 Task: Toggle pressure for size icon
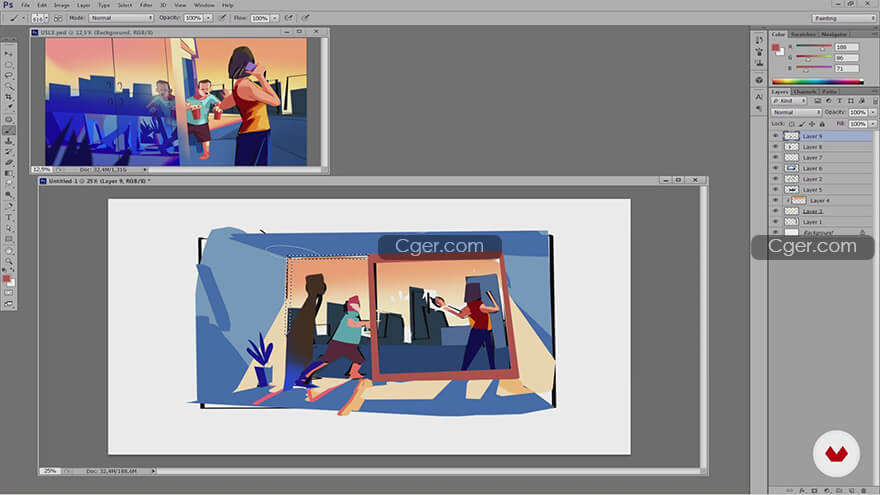pyautogui.click(x=306, y=18)
